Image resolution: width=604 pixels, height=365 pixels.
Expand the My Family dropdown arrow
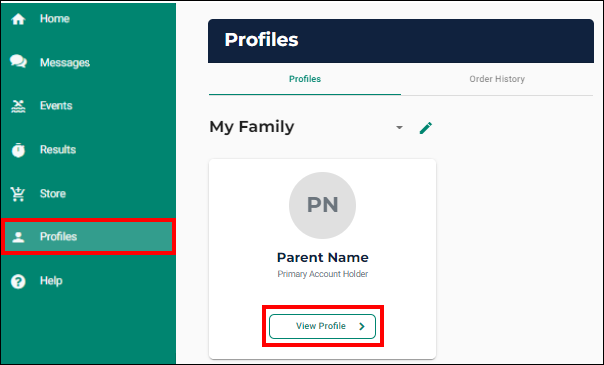[399, 127]
